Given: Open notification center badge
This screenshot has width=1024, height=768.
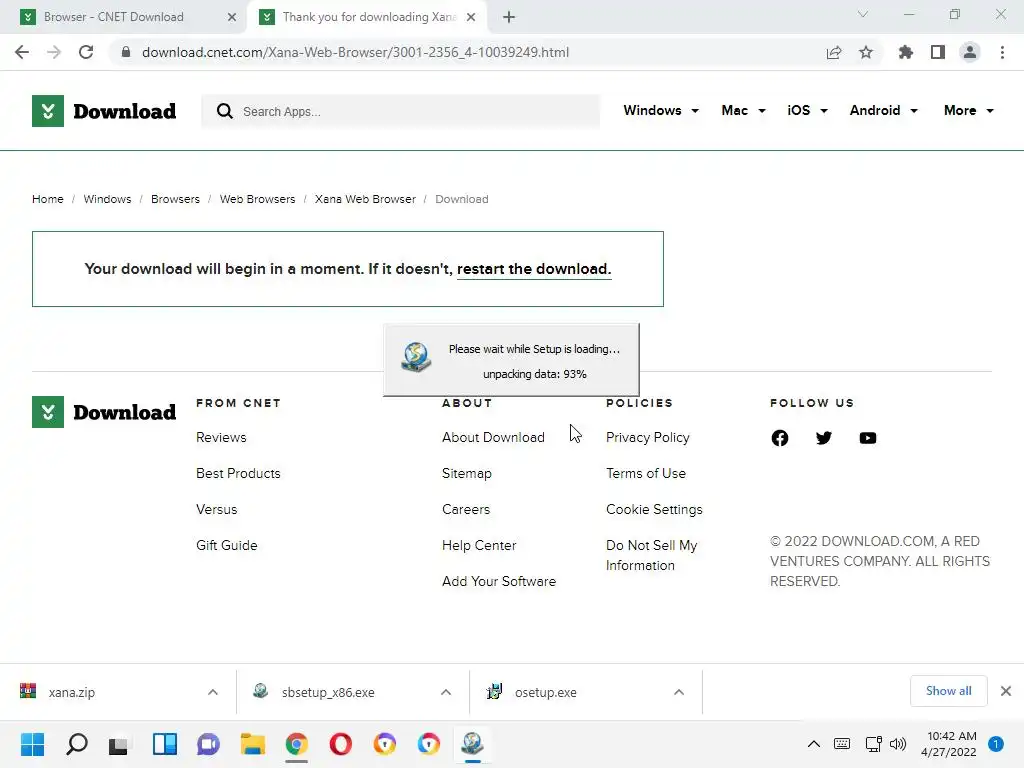Looking at the screenshot, I should (996, 744).
